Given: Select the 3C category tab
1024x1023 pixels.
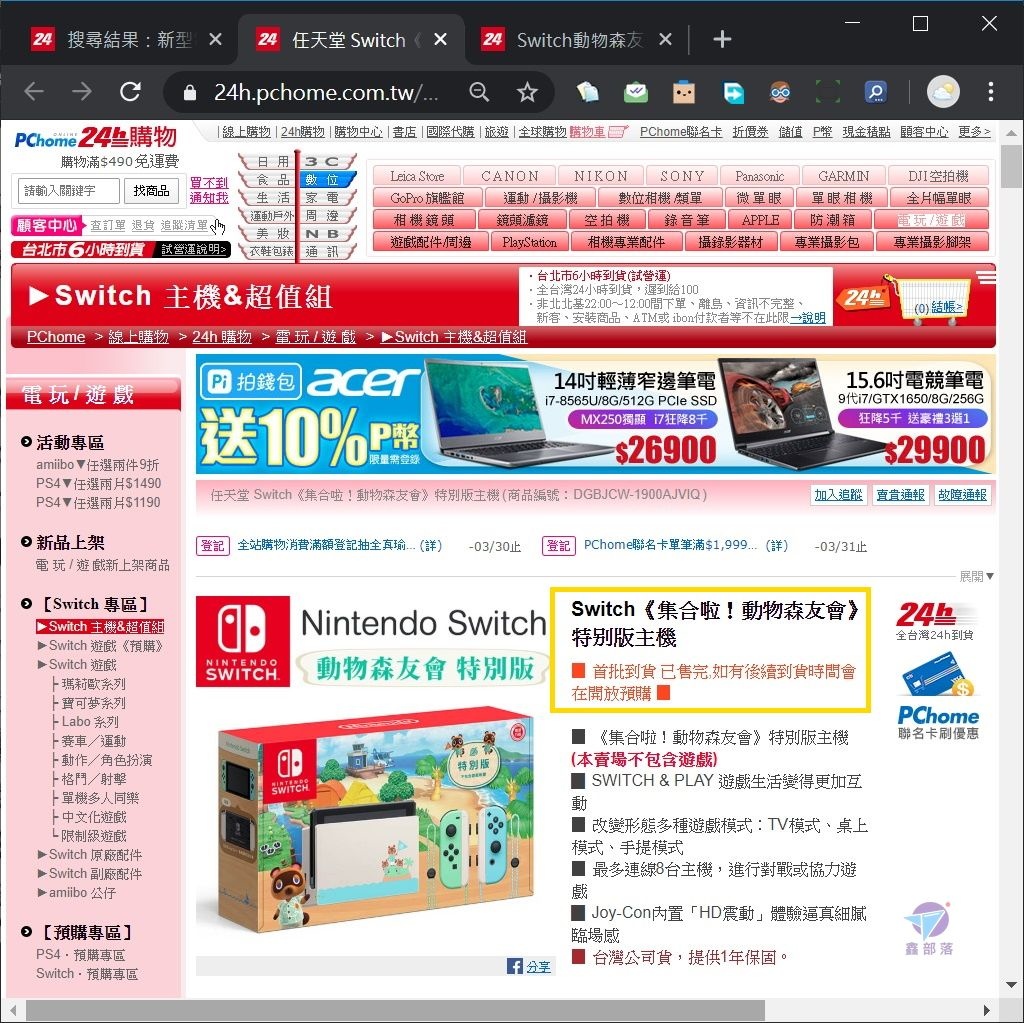Looking at the screenshot, I should [327, 161].
